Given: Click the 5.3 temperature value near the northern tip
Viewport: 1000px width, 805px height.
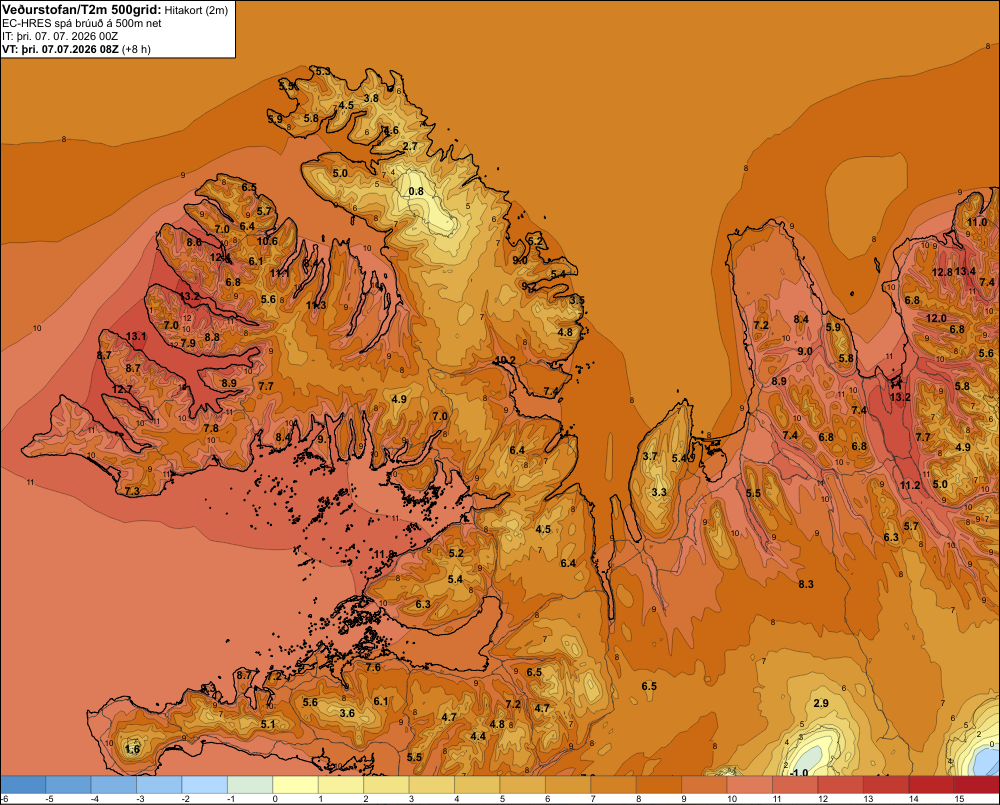Looking at the screenshot, I should [x=323, y=71].
